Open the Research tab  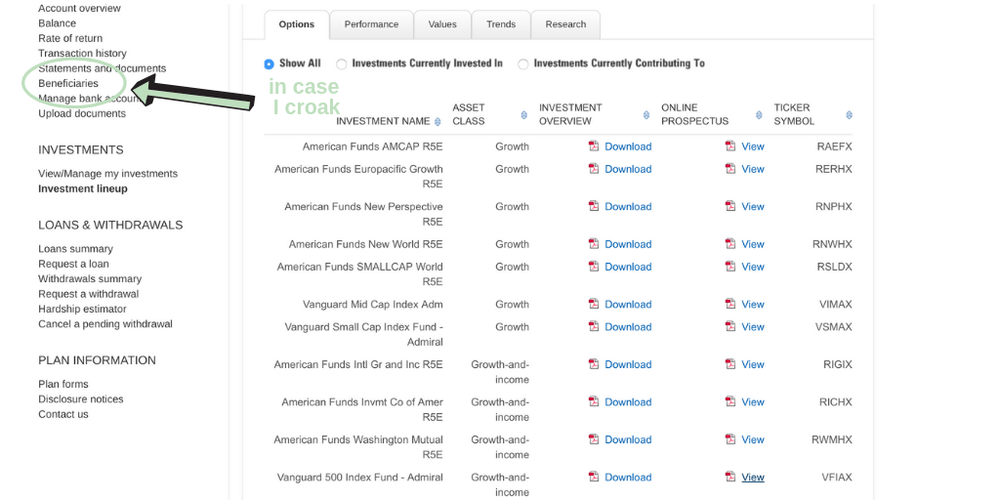(566, 24)
